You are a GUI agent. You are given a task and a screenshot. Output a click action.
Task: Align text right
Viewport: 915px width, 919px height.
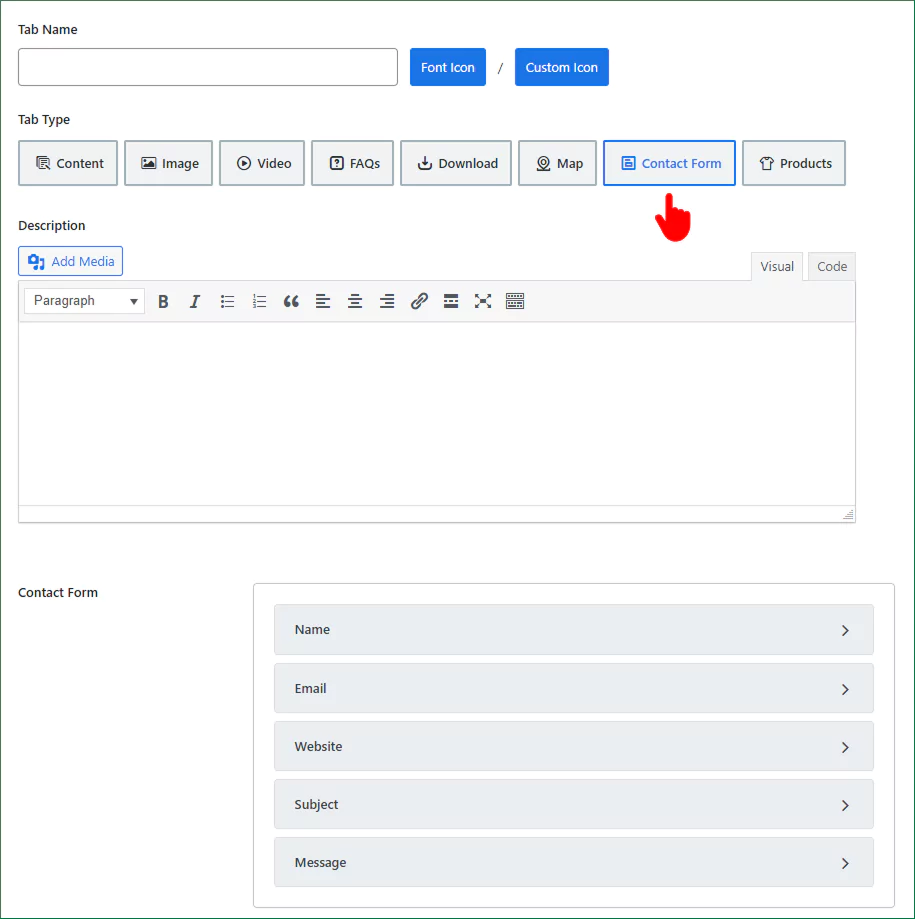click(x=387, y=301)
